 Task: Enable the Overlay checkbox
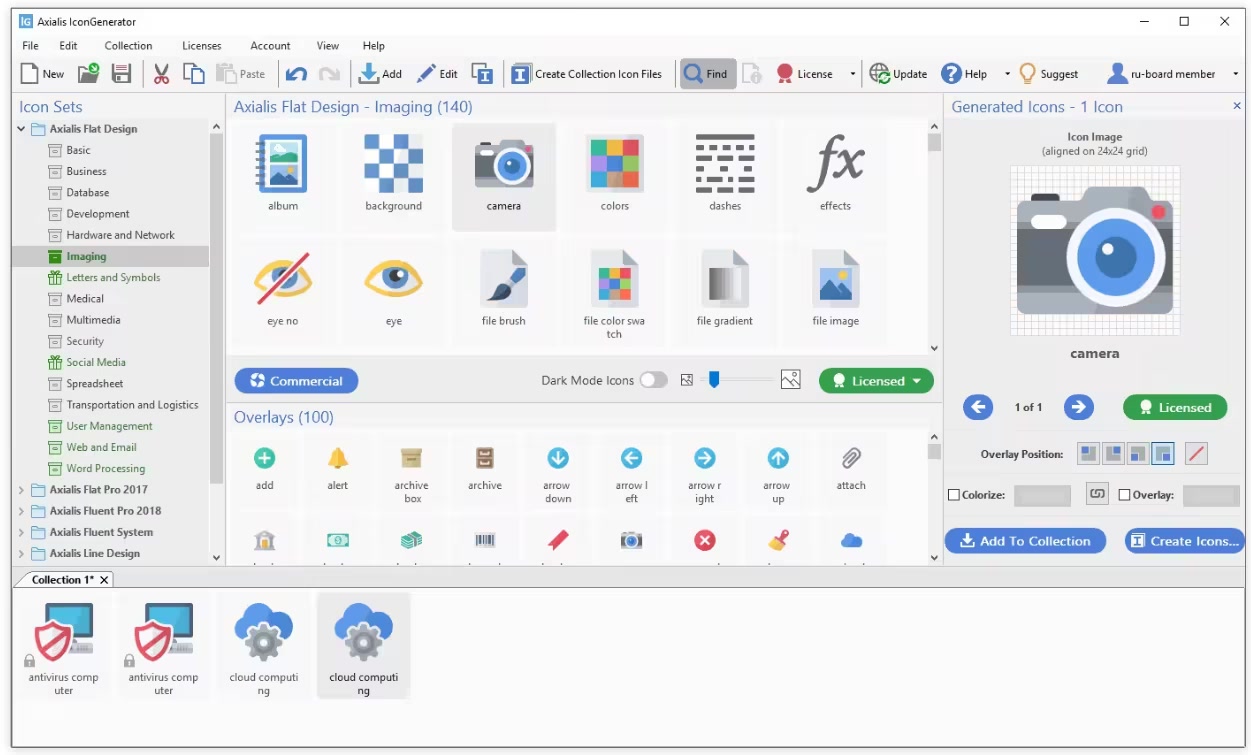1124,495
